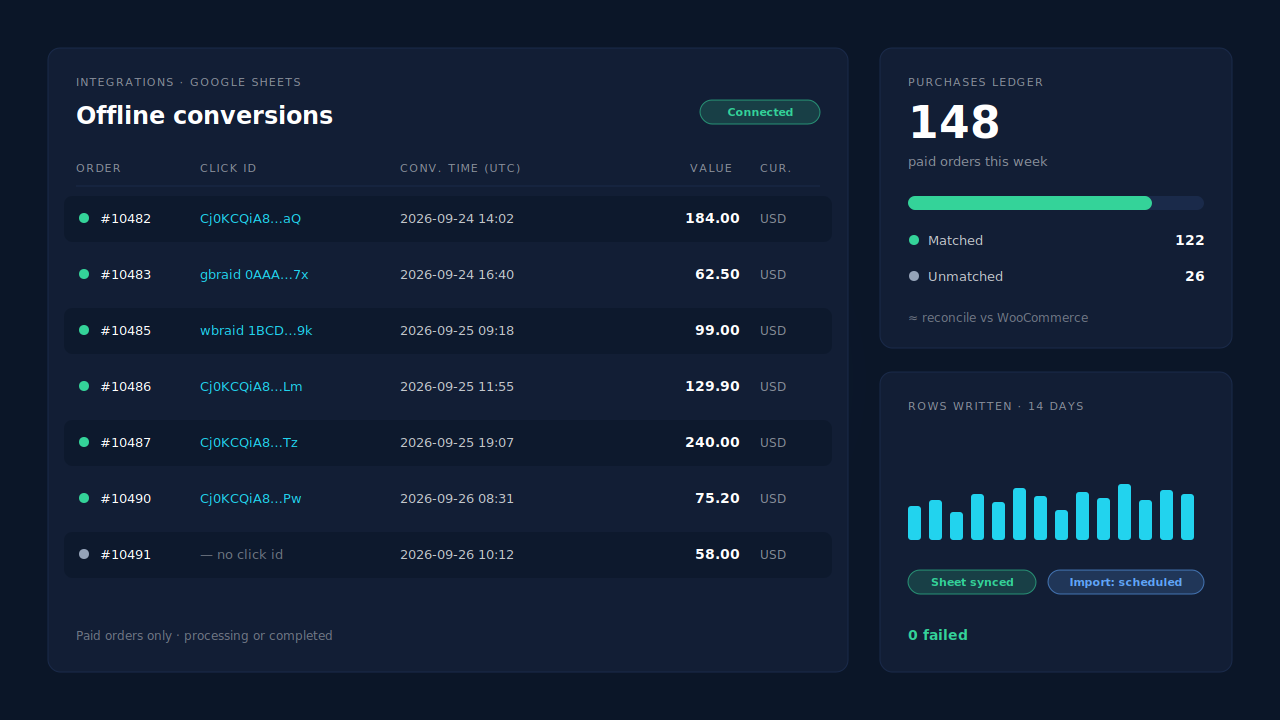The height and width of the screenshot is (720, 1280).
Task: Click the value 184.00
Action: (x=712, y=218)
